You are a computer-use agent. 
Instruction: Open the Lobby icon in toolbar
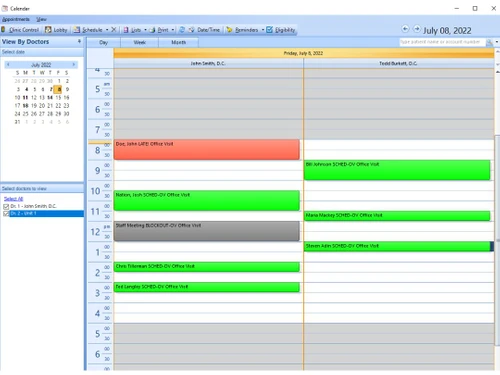pyautogui.click(x=48, y=30)
